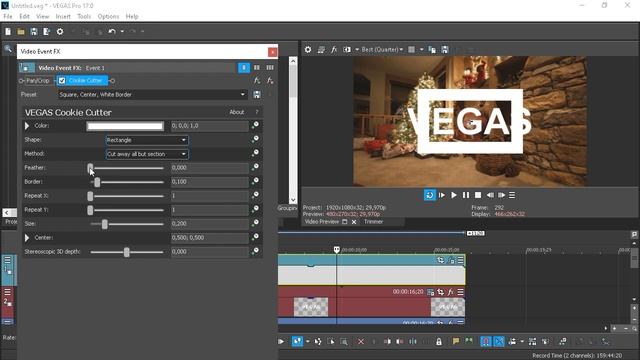Viewport: 640px width, 360px height.
Task: Animate the Shape parameter icon
Action: tap(256, 140)
